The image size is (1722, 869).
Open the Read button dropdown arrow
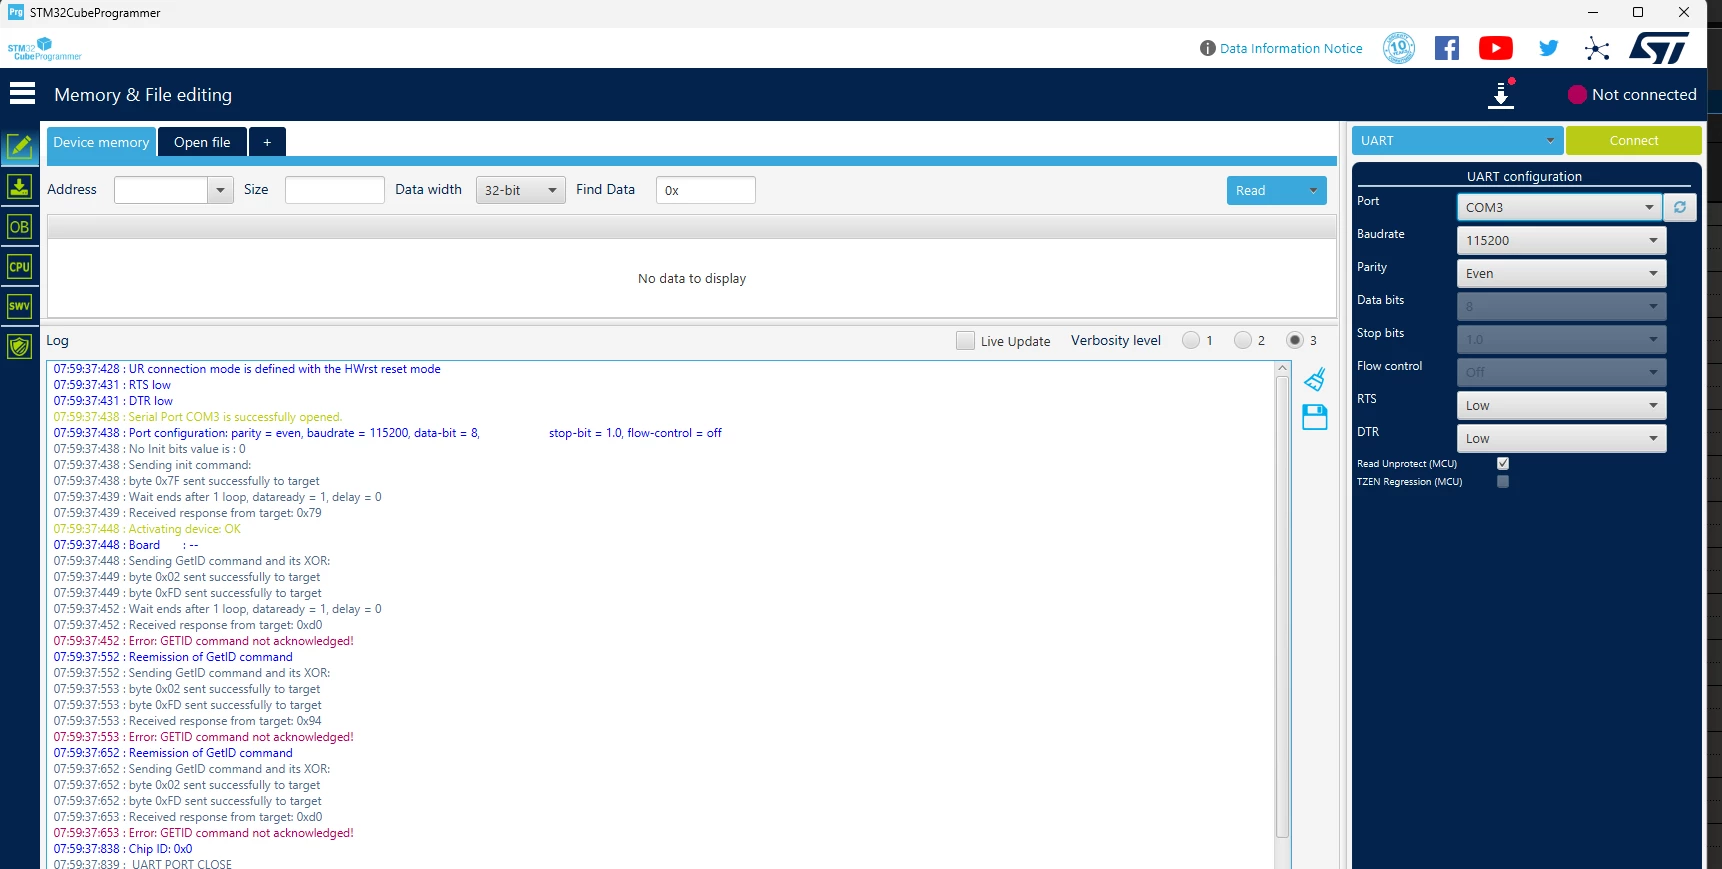pyautogui.click(x=1314, y=190)
